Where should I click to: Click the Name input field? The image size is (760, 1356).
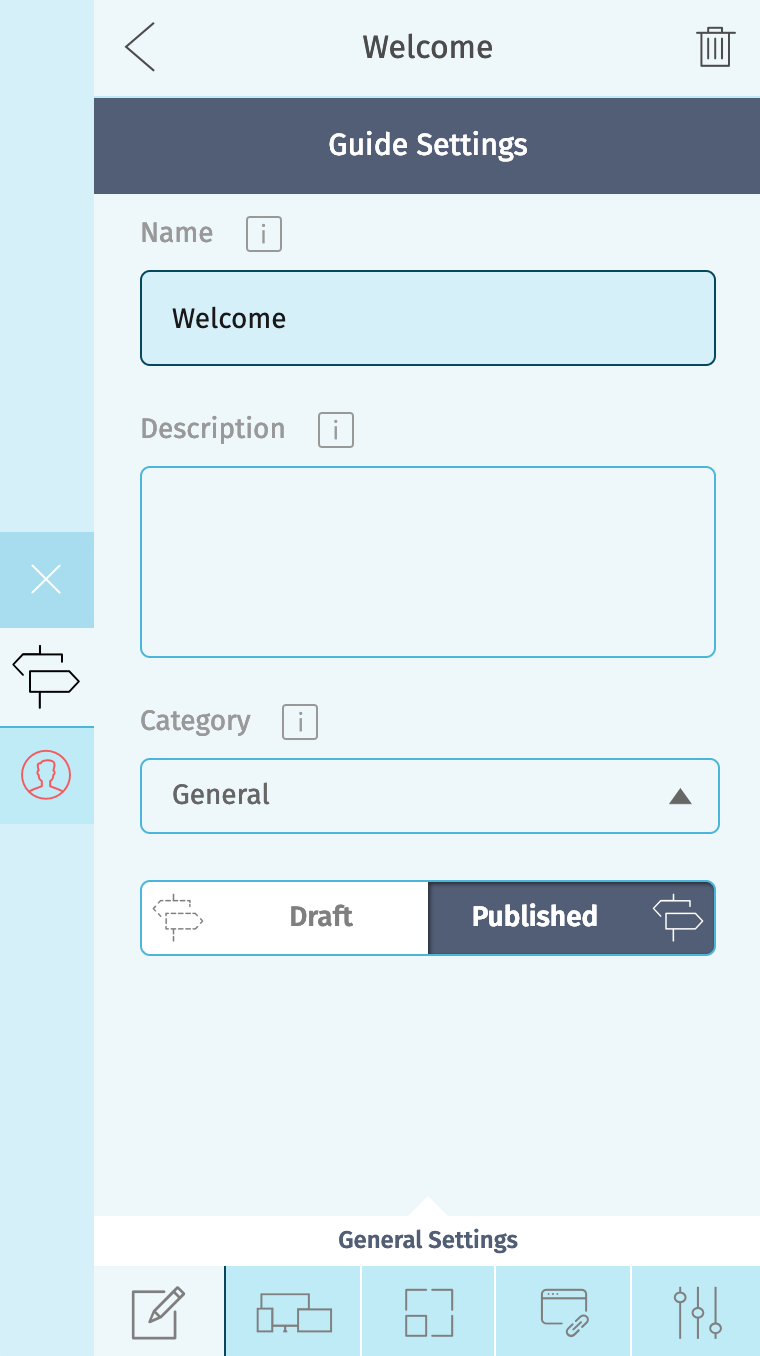[x=428, y=318]
